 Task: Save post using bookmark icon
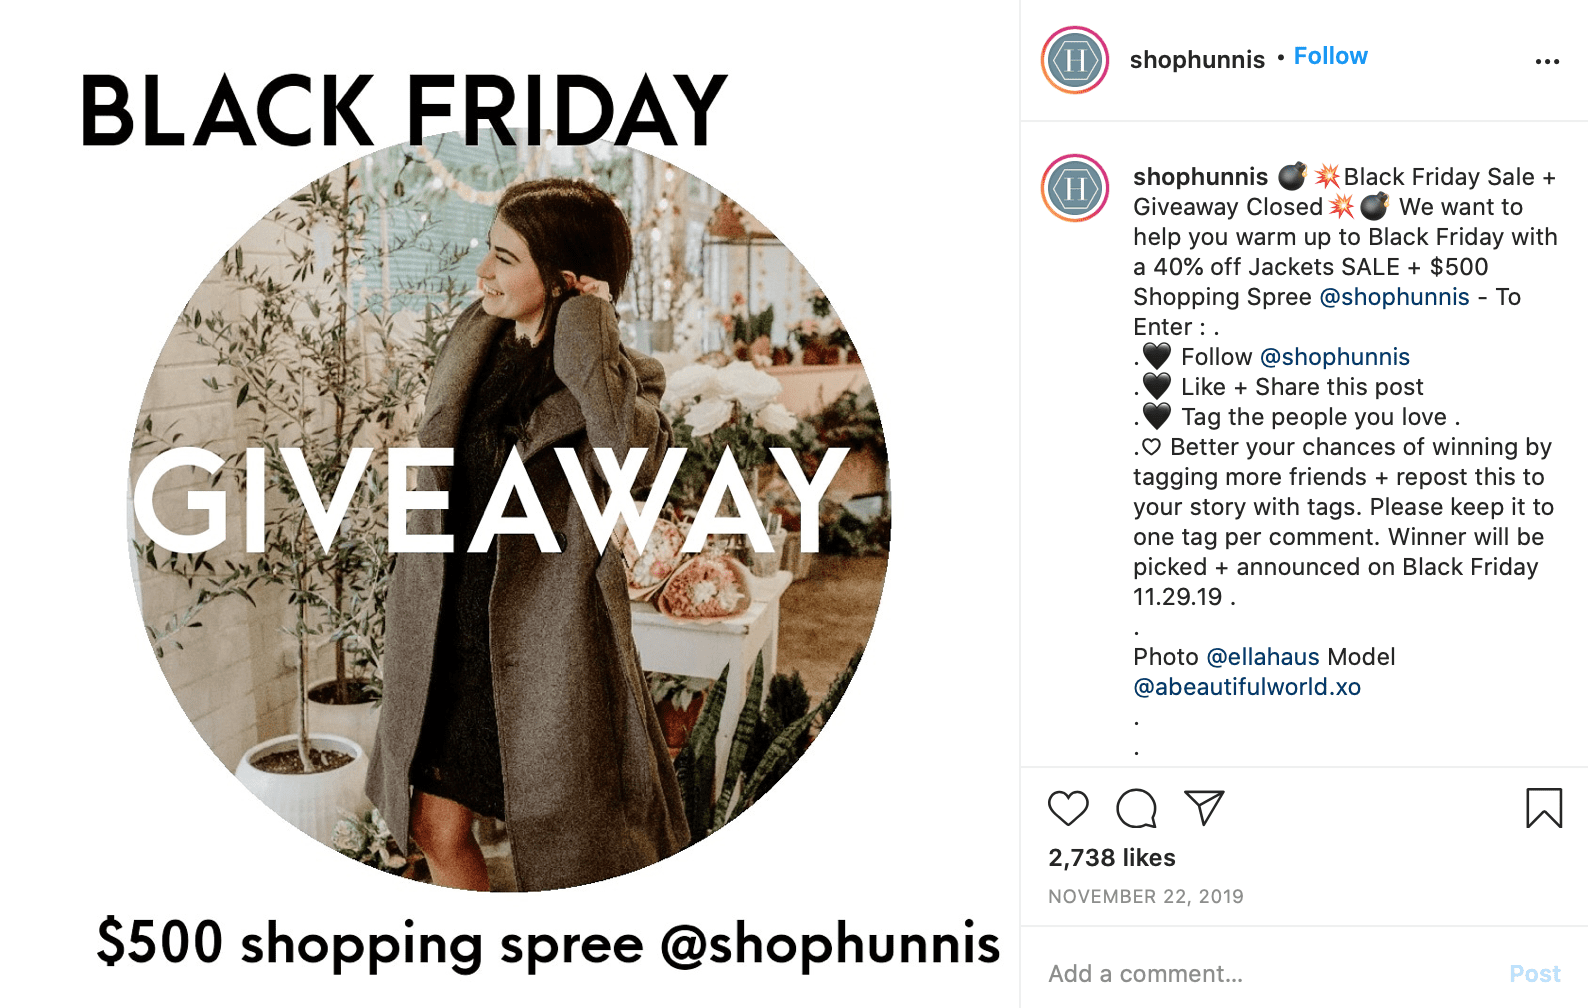point(1544,808)
